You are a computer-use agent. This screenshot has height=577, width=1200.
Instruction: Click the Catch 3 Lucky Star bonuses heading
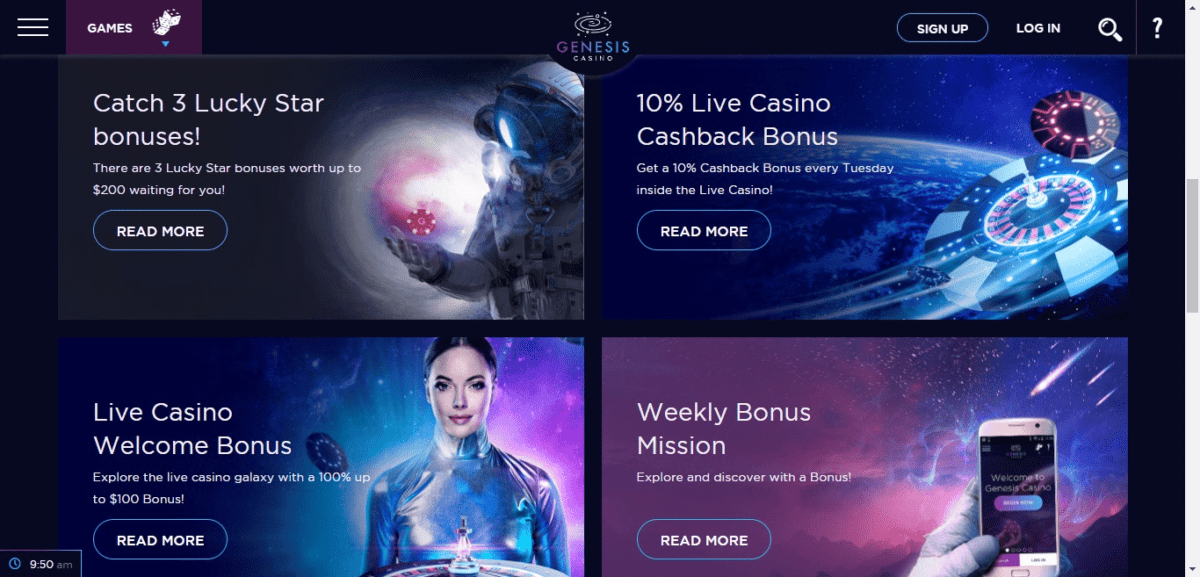tap(208, 119)
